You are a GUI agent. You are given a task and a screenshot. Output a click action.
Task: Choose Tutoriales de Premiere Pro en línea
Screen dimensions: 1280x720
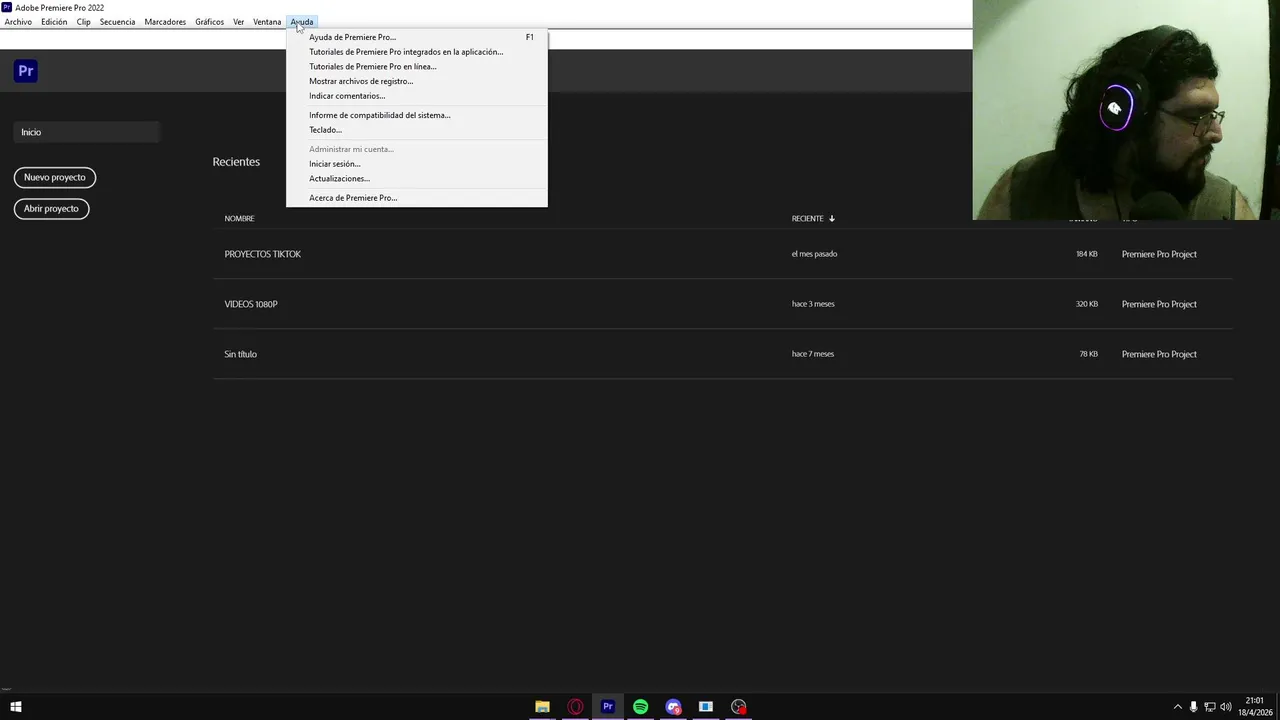click(x=417, y=67)
